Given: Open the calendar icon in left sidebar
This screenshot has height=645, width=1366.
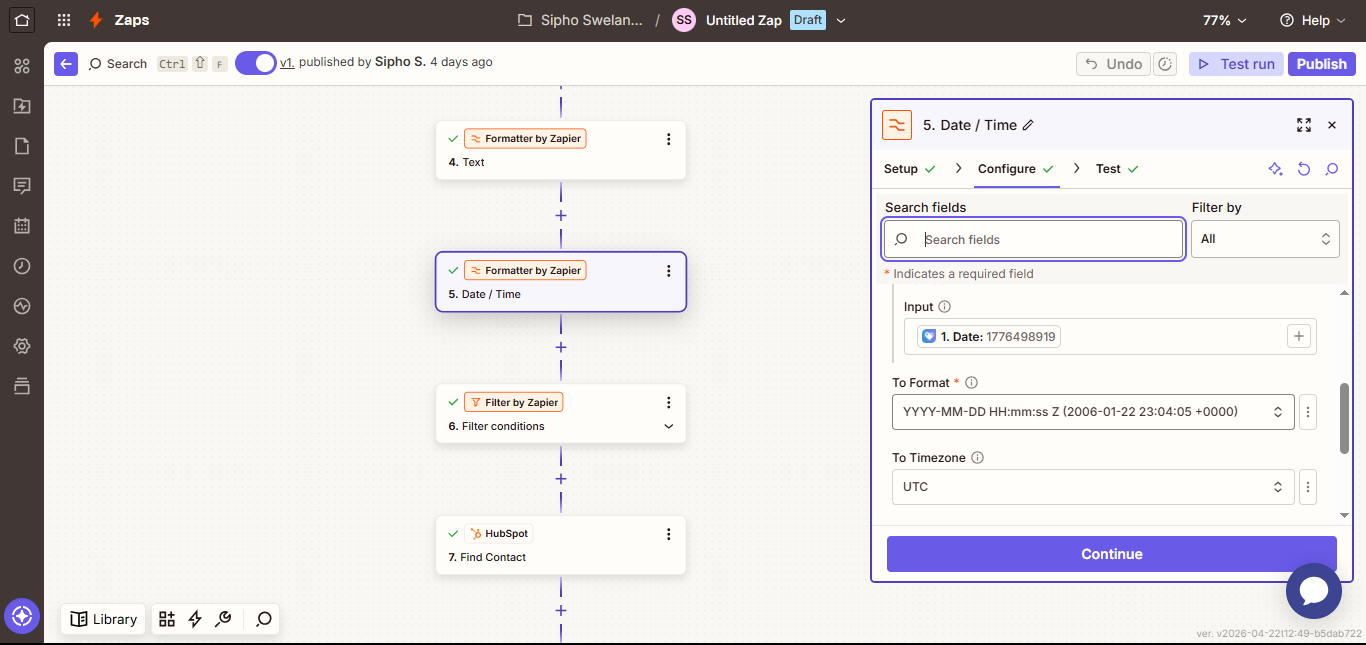Looking at the screenshot, I should pyautogui.click(x=22, y=226).
